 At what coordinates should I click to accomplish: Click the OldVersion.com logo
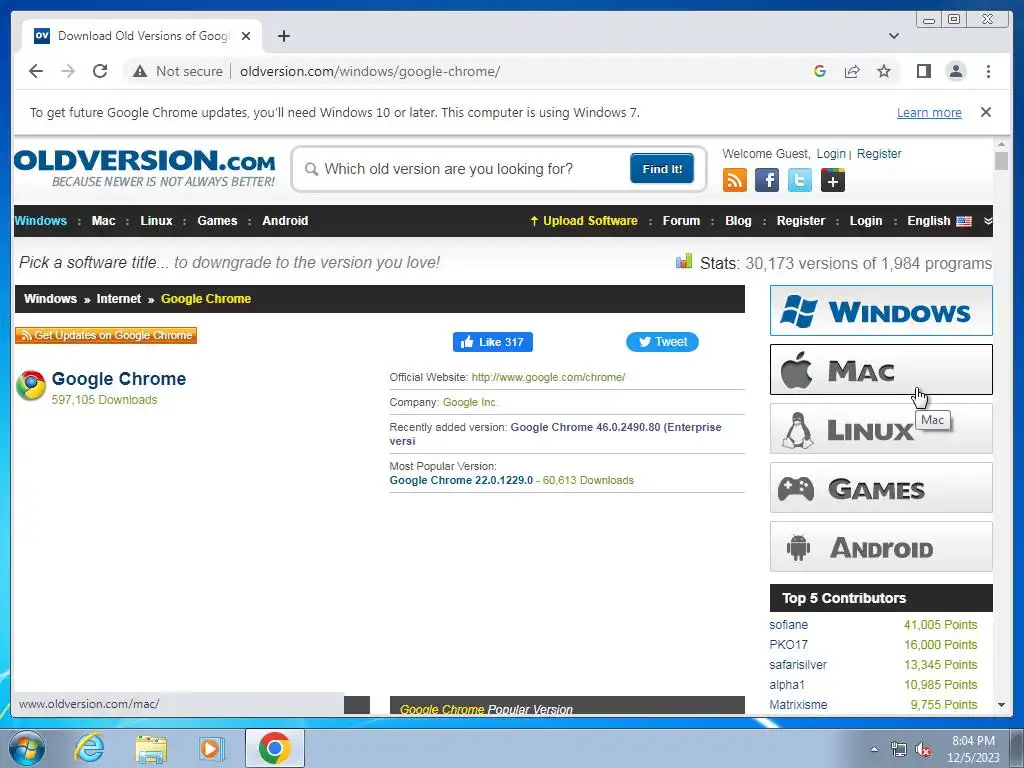point(145,168)
